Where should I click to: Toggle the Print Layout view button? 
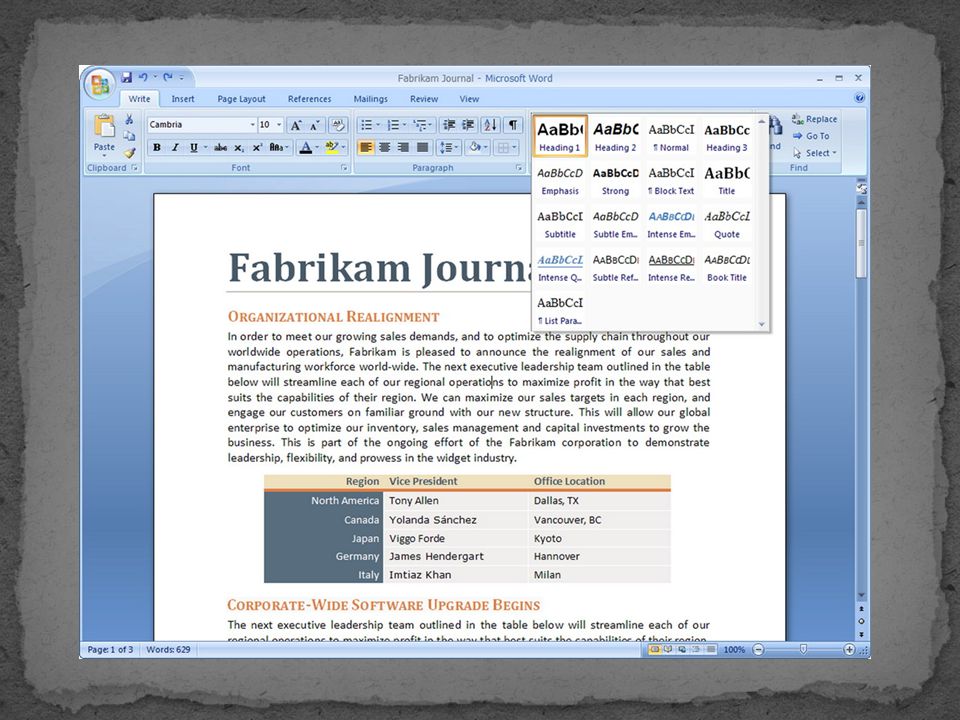click(x=654, y=650)
